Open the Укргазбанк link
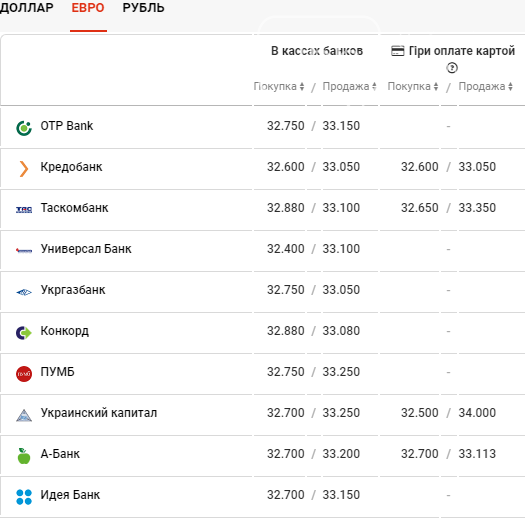The width and height of the screenshot is (525, 518). click(x=73, y=290)
